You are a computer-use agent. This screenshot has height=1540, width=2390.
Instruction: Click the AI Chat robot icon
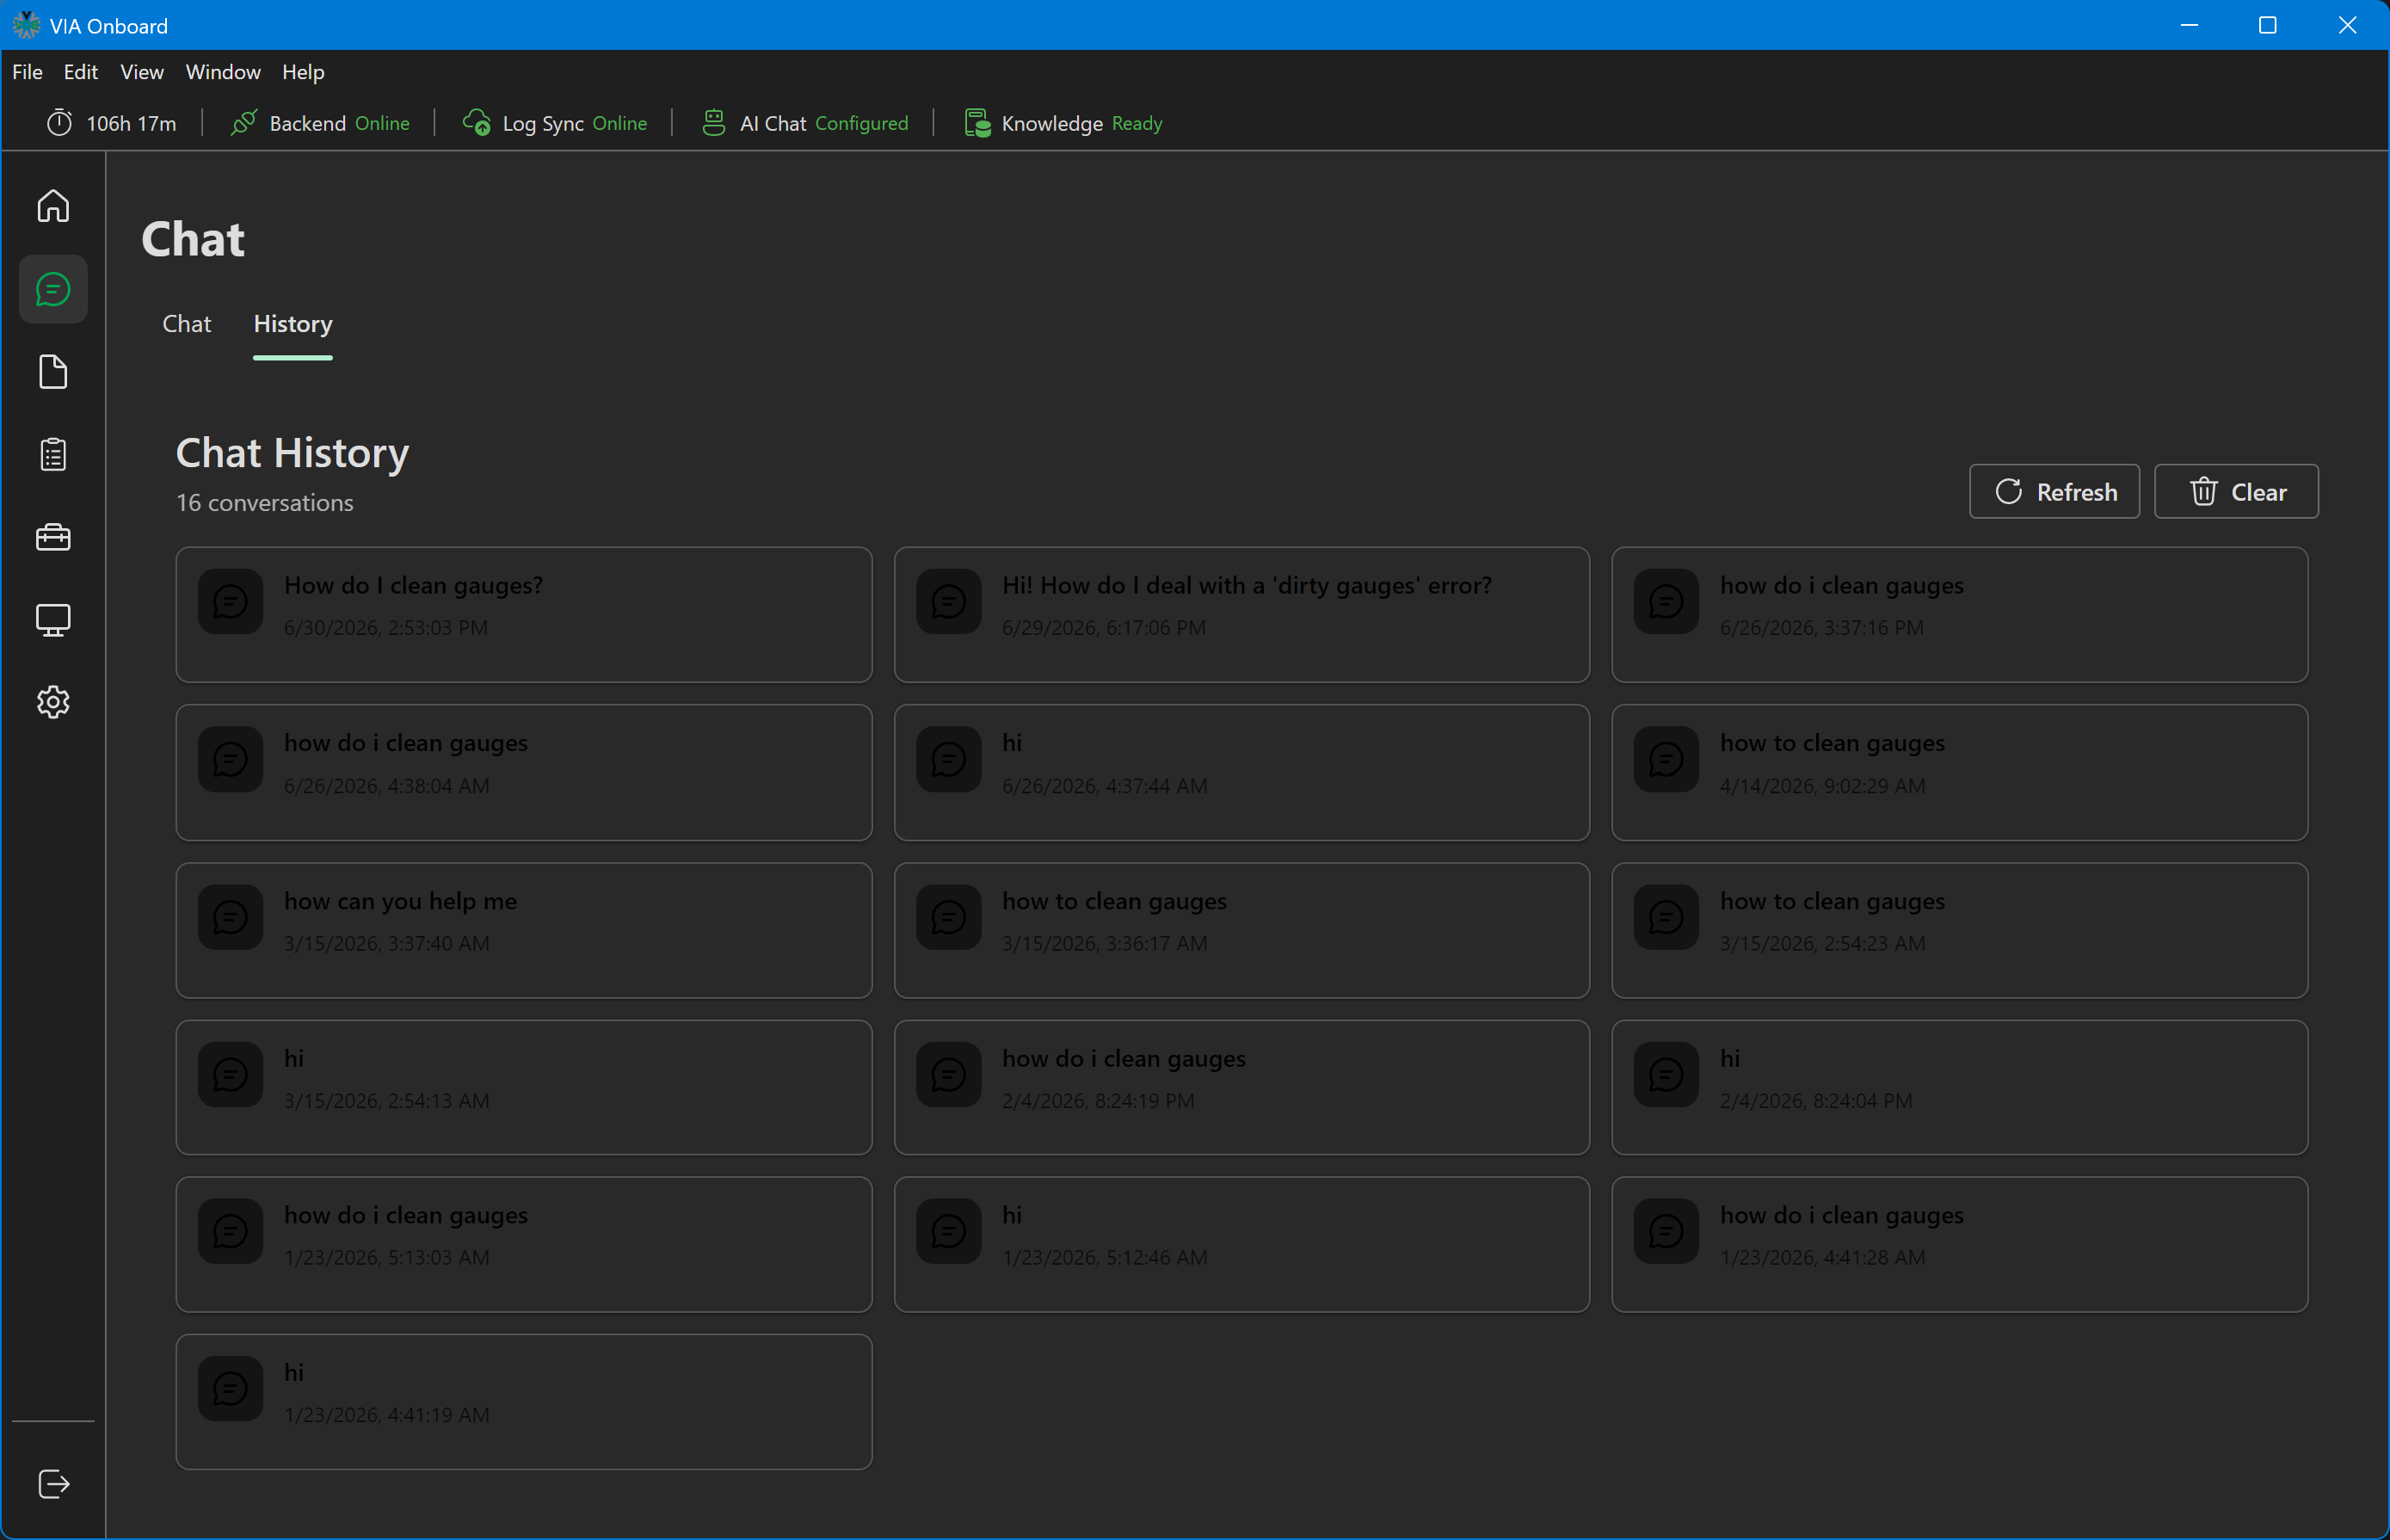(713, 123)
